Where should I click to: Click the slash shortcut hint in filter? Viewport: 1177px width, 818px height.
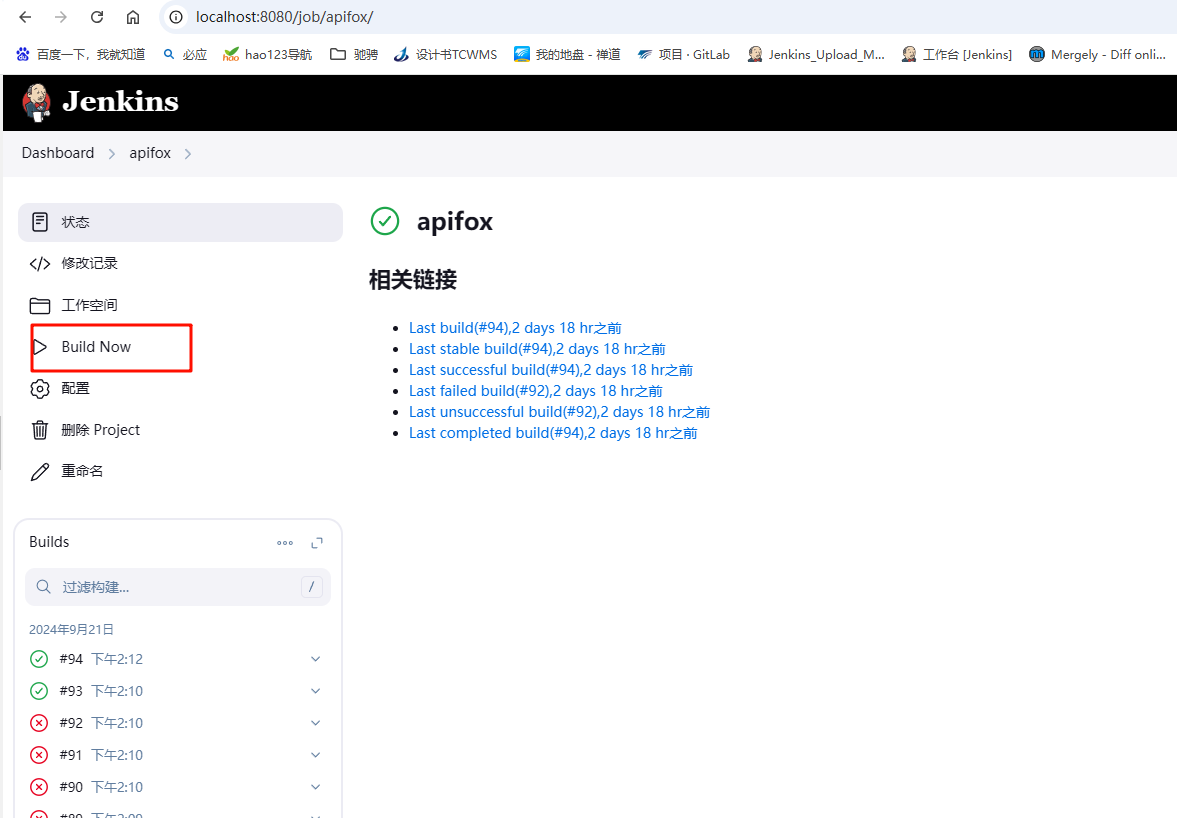312,587
